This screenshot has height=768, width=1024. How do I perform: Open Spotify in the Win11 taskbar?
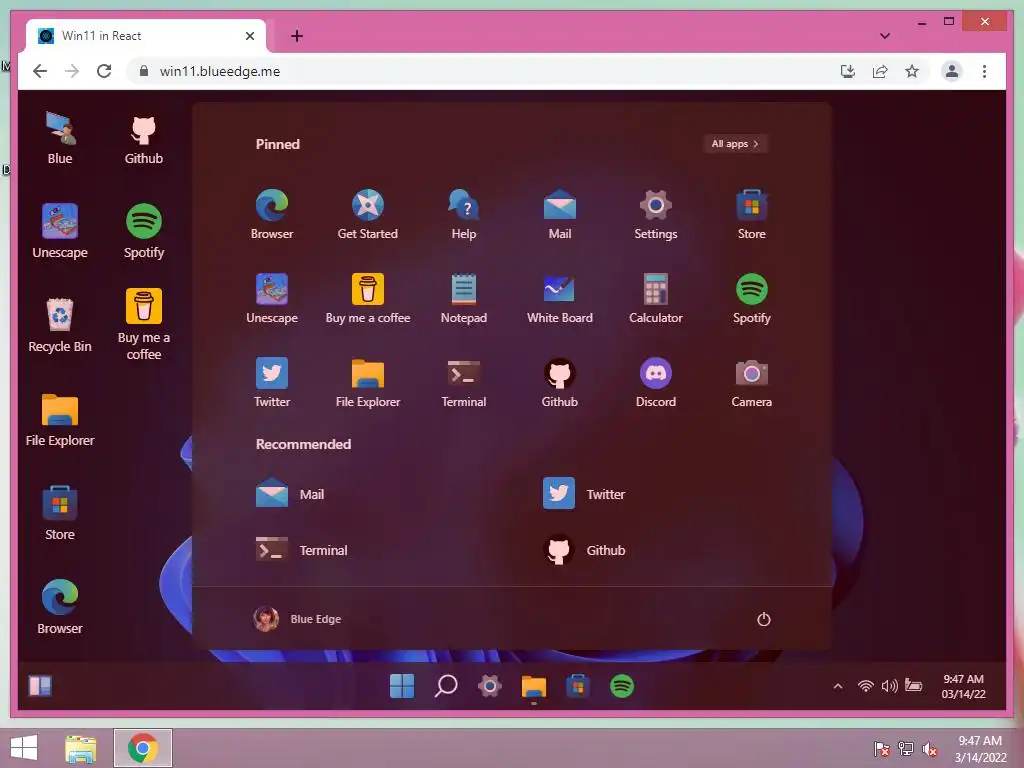[x=622, y=686]
